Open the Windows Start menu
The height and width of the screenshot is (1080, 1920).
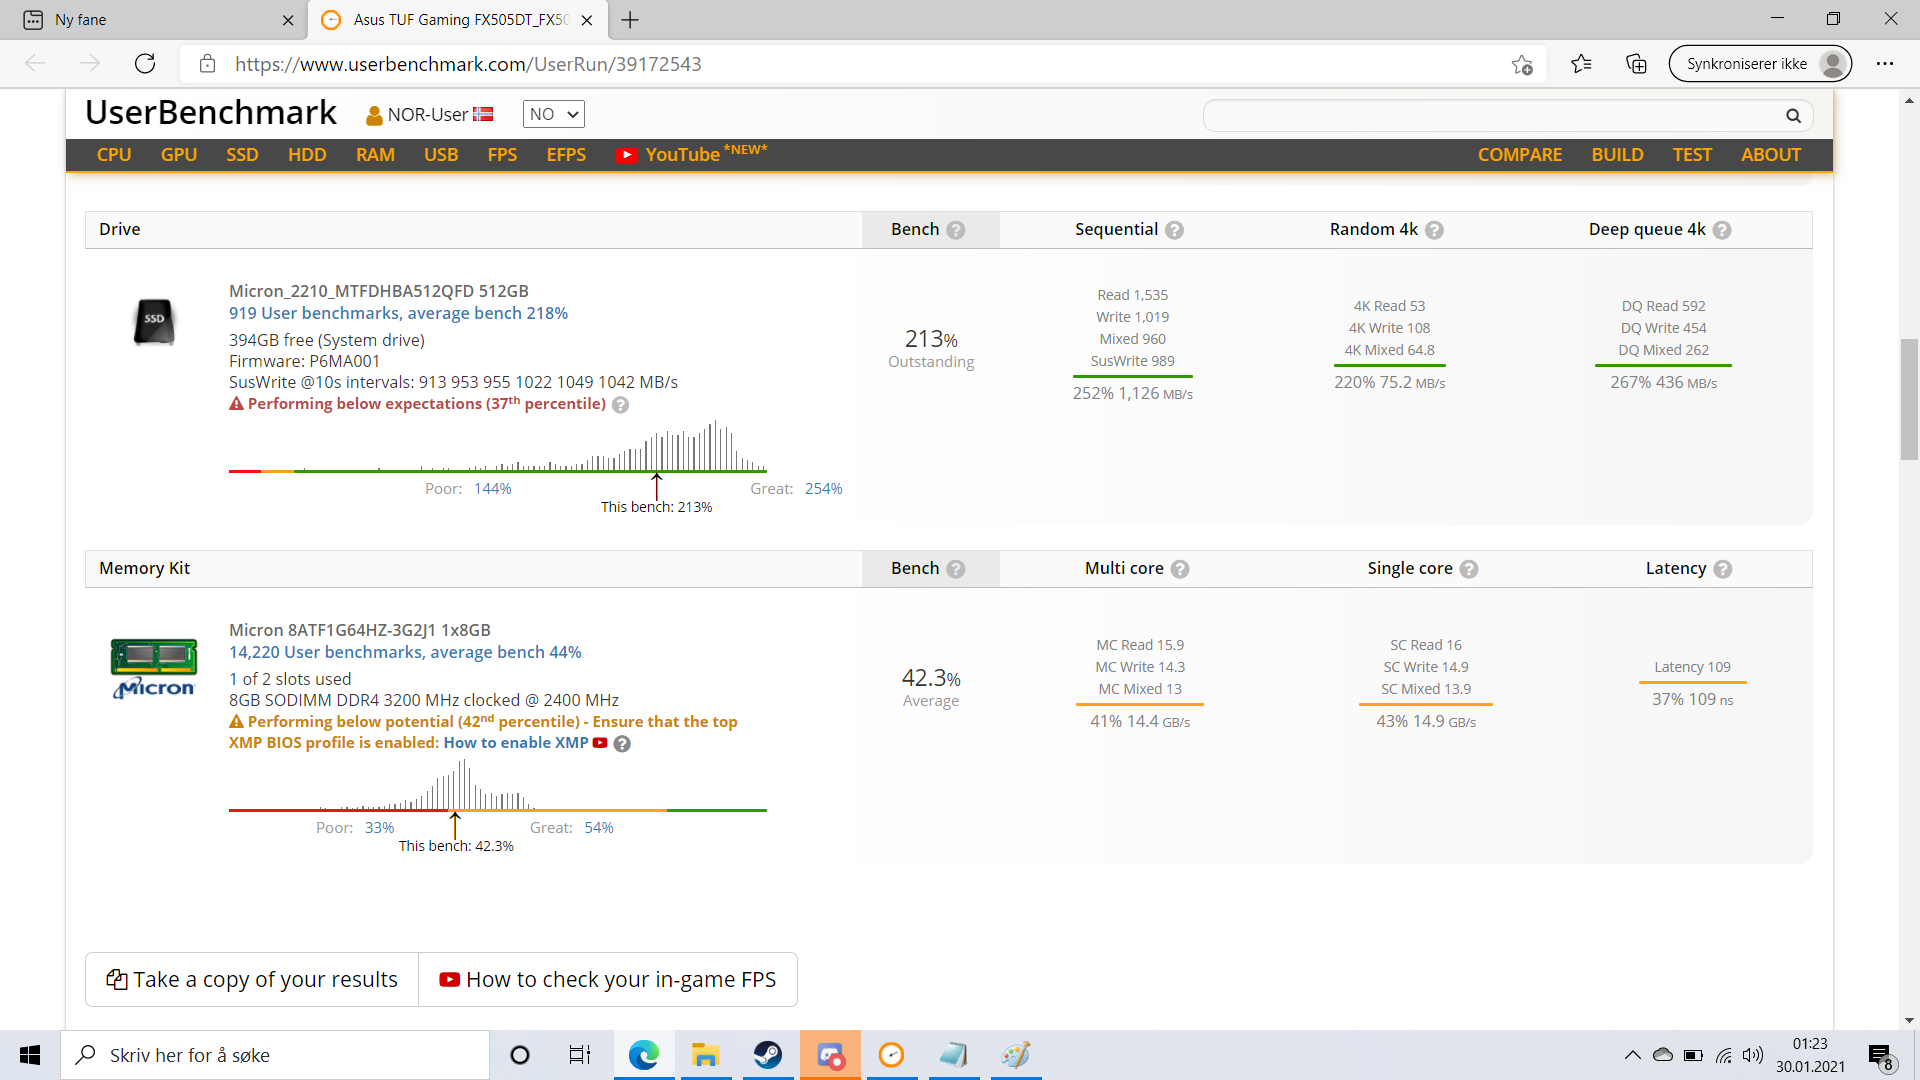click(30, 1055)
